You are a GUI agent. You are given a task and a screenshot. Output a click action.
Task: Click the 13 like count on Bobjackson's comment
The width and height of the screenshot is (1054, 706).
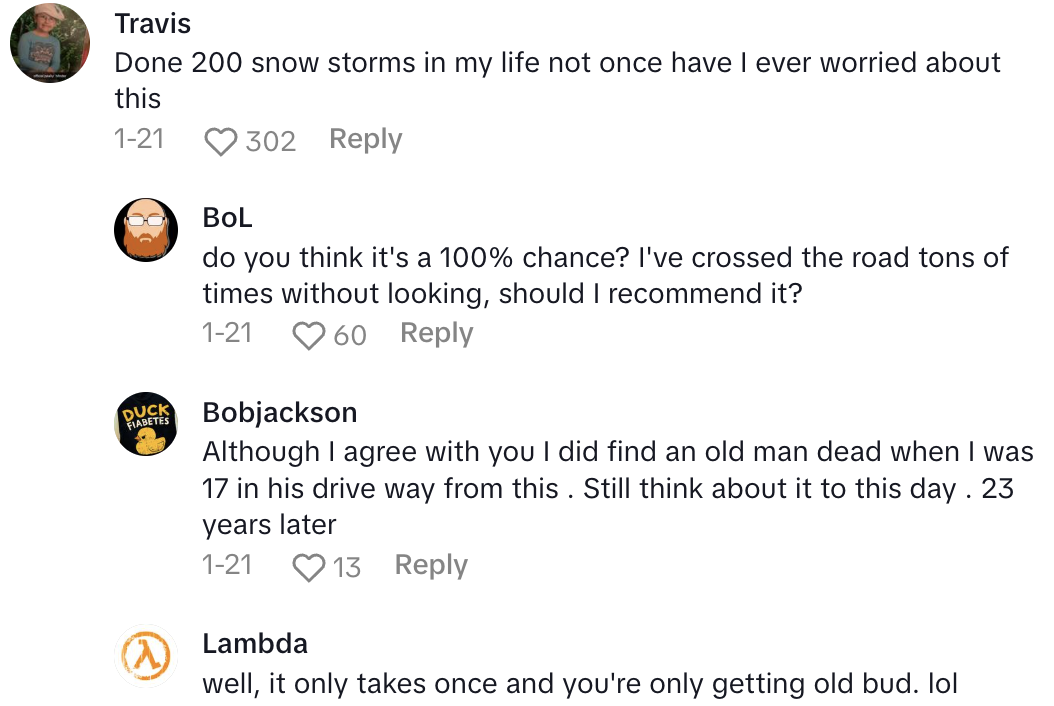coord(346,567)
